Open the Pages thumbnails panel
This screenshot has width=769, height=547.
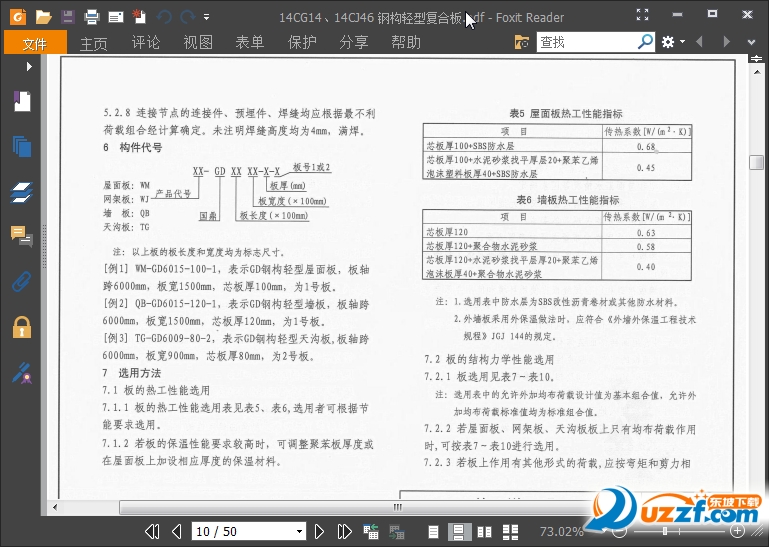point(22,147)
